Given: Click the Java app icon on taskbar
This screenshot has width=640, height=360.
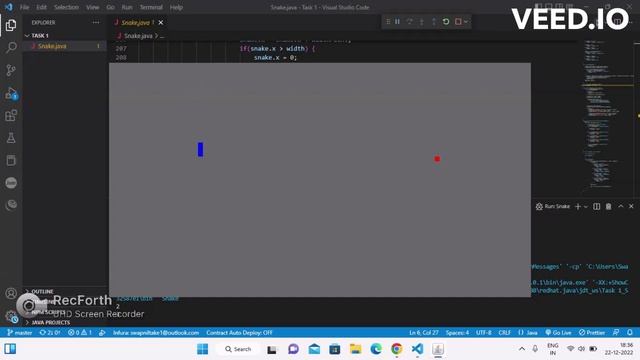Looking at the screenshot, I should [x=438, y=349].
